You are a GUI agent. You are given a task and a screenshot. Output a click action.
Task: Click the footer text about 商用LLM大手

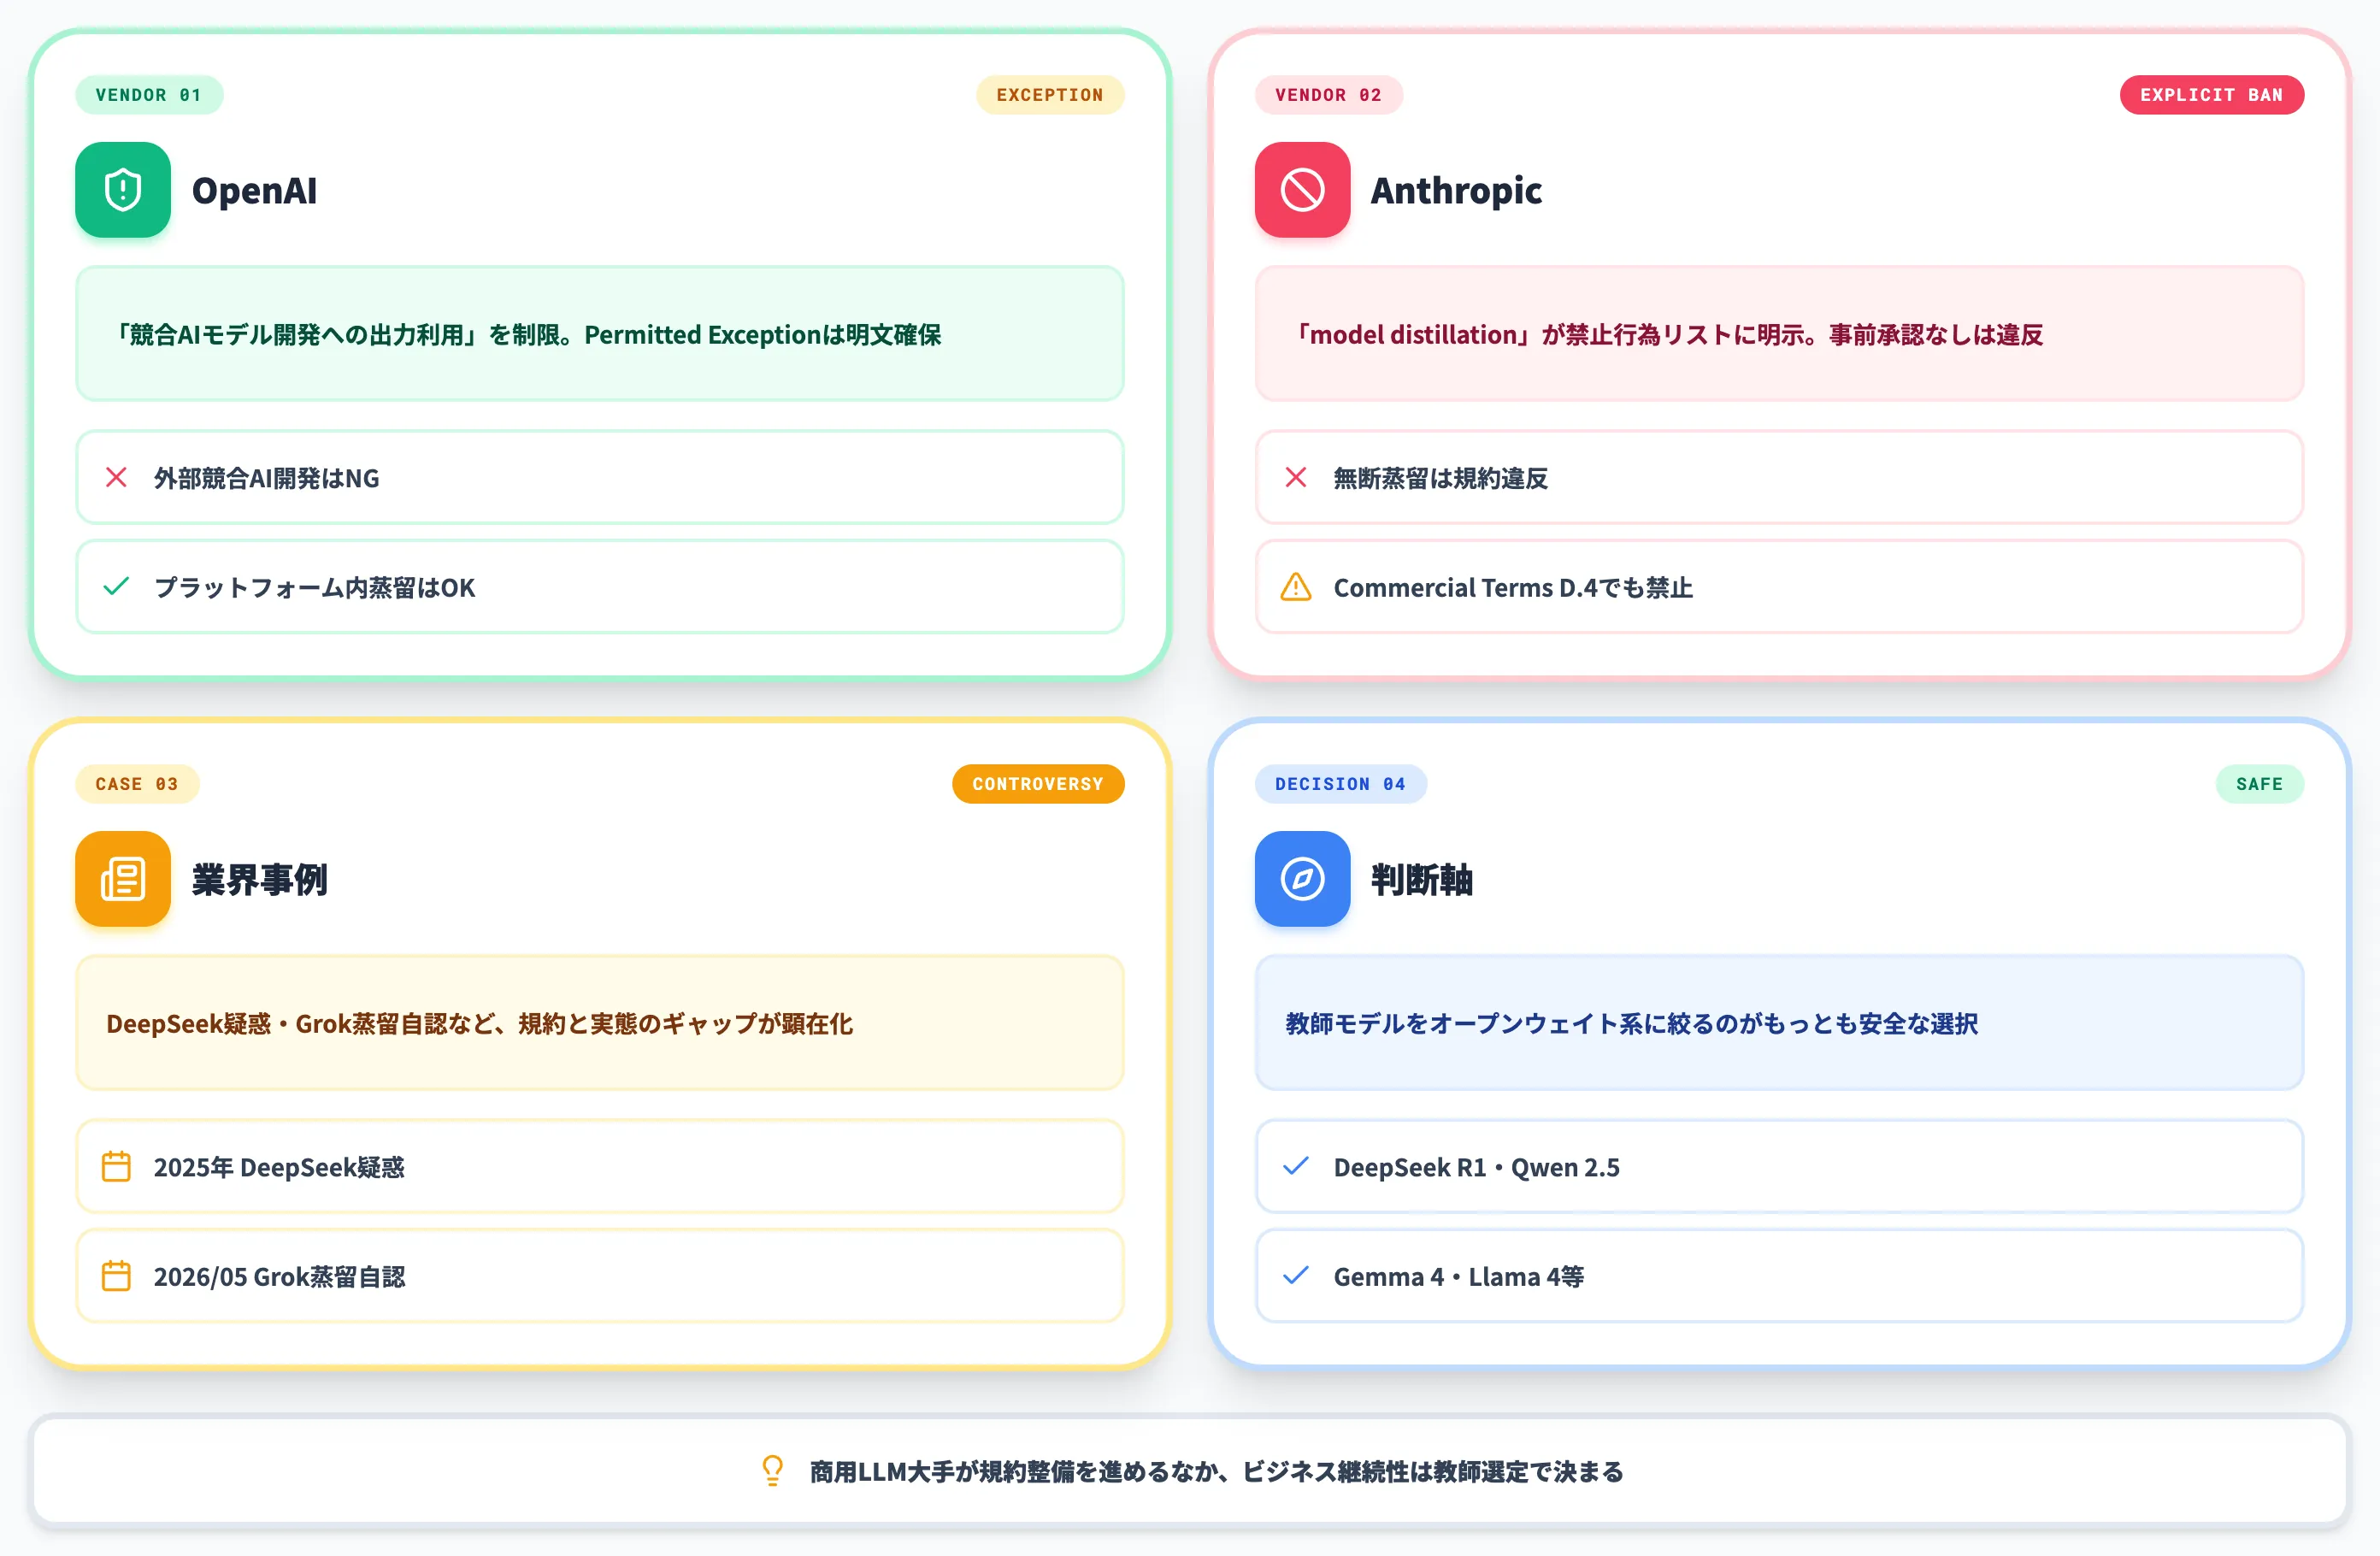click(x=1216, y=1471)
